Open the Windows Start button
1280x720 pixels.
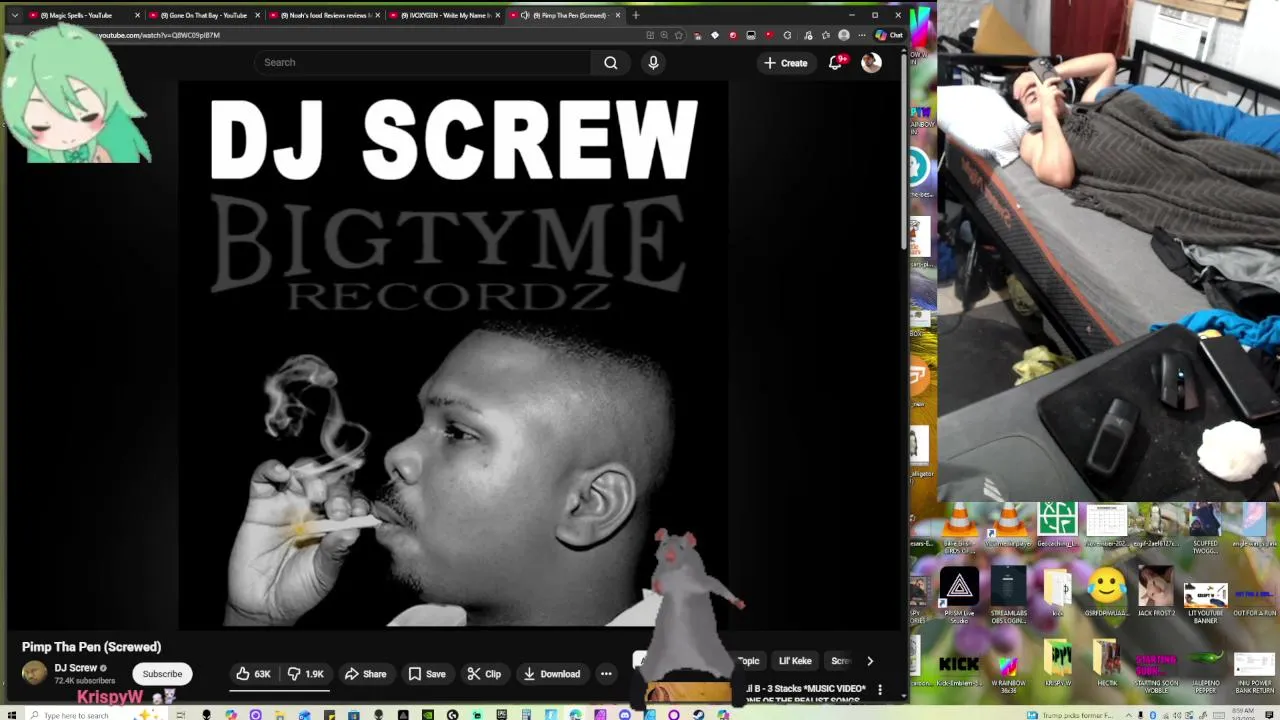(10, 714)
